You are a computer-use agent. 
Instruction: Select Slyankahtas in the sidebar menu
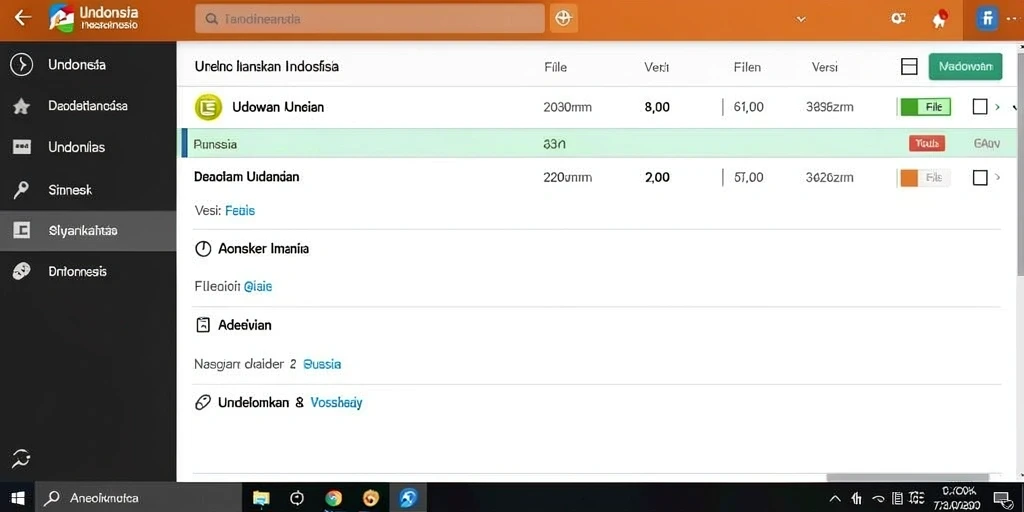pyautogui.click(x=88, y=231)
